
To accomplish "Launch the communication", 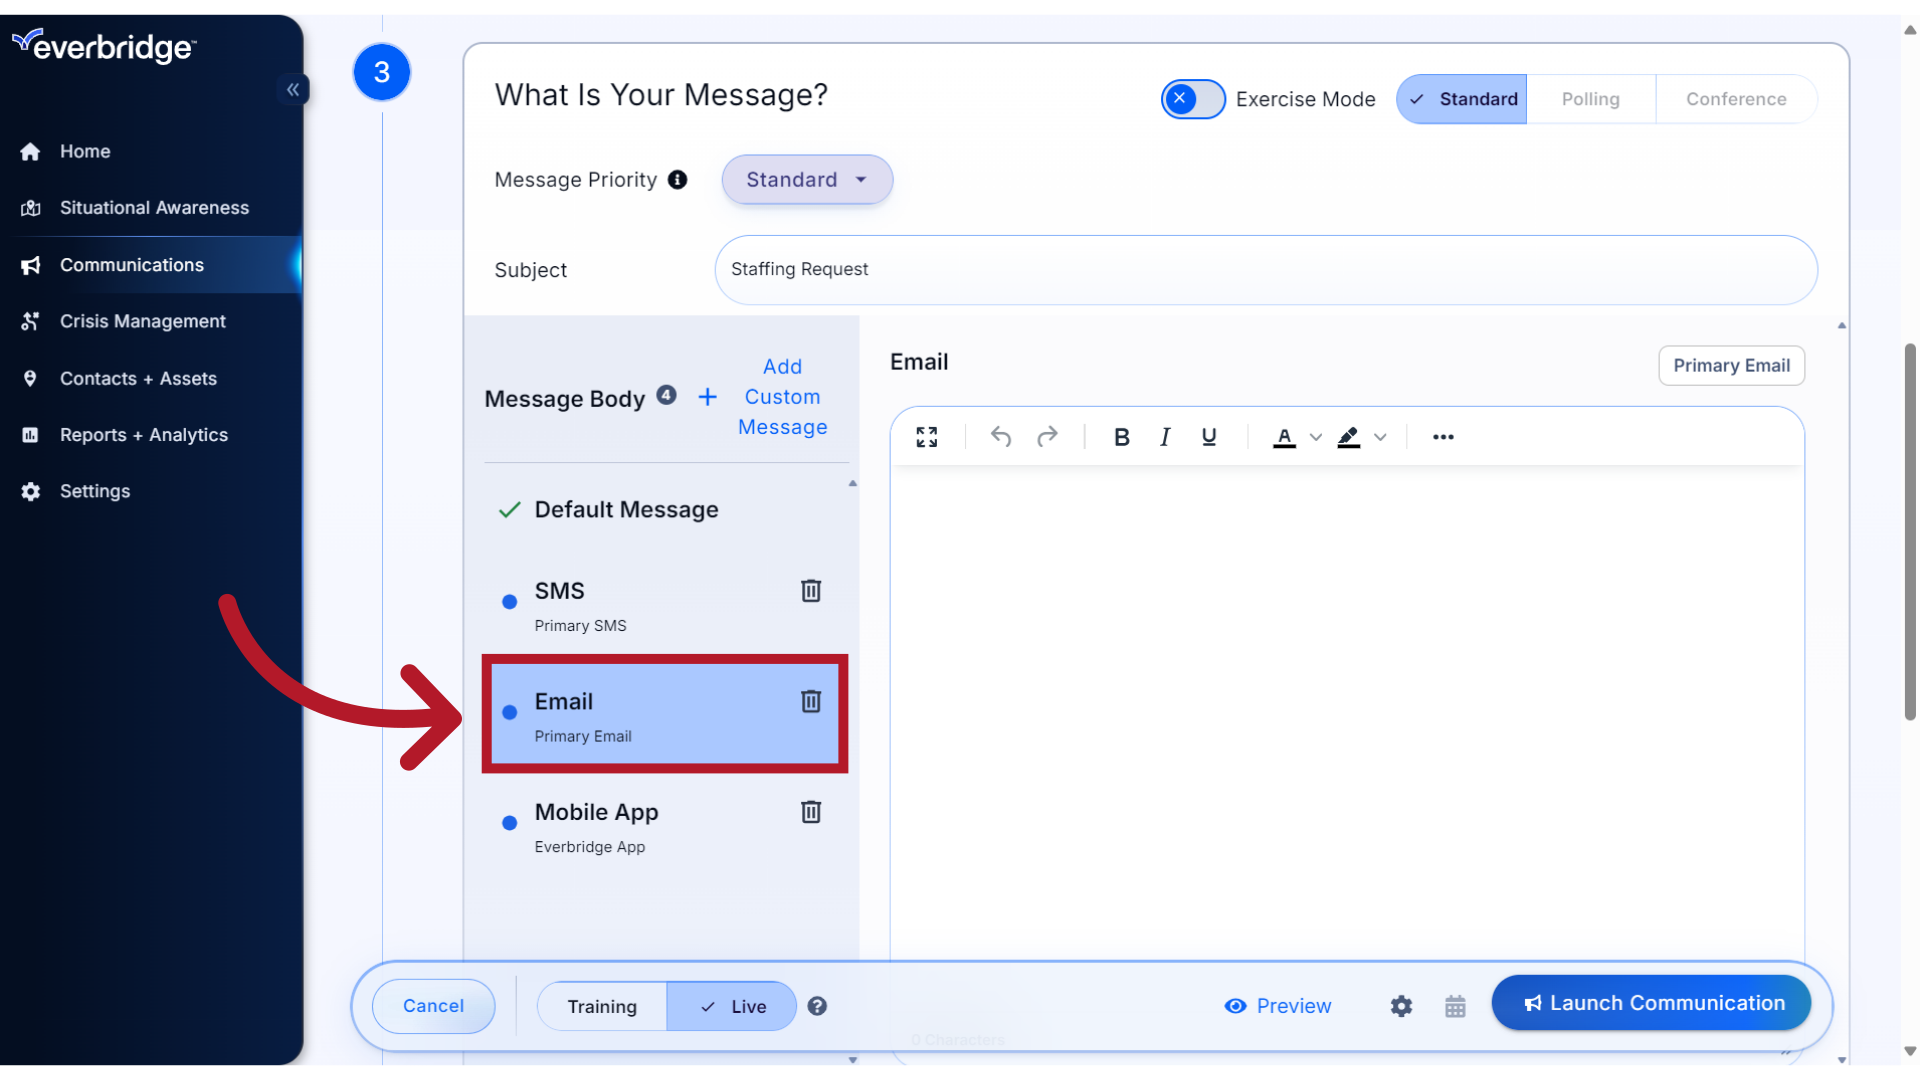I will 1651,1003.
